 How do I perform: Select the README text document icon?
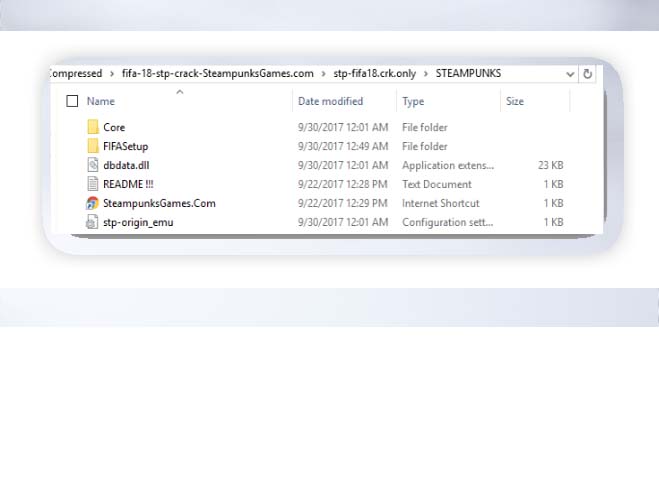pos(92,184)
